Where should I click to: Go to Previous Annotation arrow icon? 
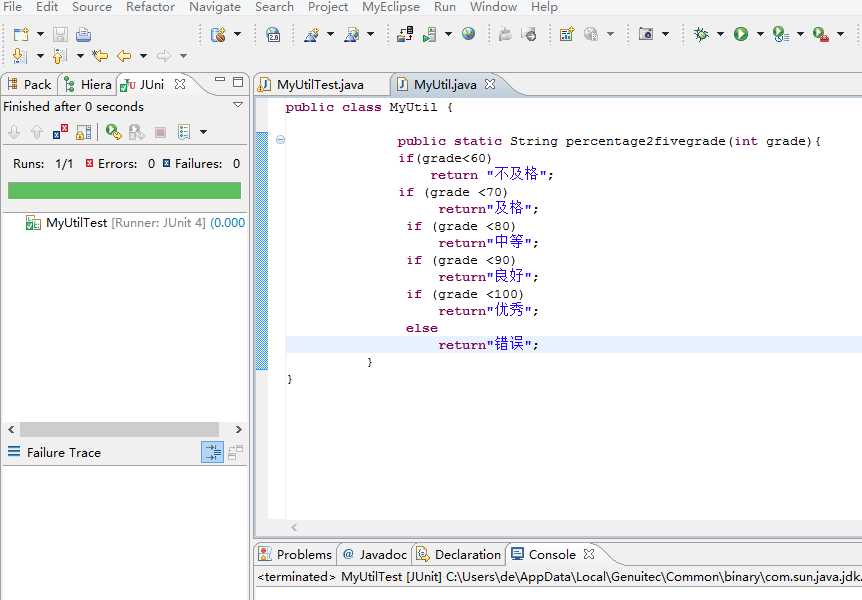(x=59, y=56)
